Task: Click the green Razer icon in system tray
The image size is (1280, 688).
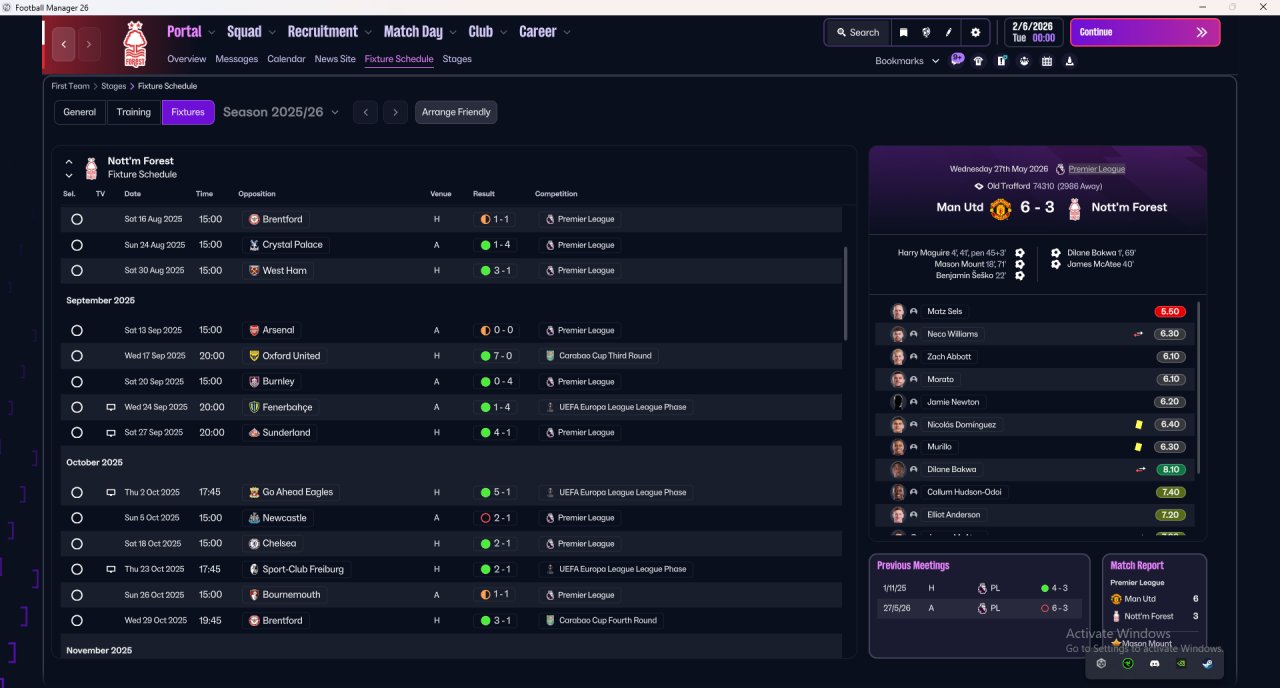Action: coord(1128,663)
